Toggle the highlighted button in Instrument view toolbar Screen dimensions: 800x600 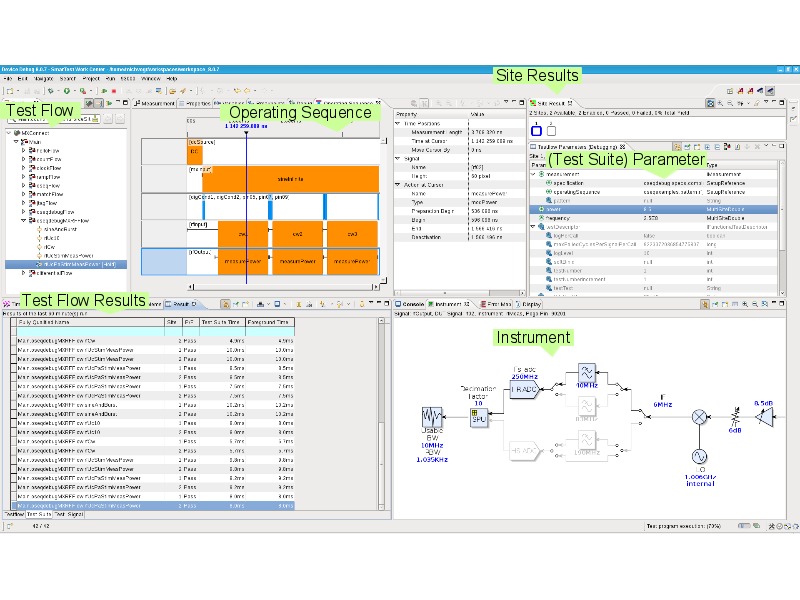click(x=705, y=304)
